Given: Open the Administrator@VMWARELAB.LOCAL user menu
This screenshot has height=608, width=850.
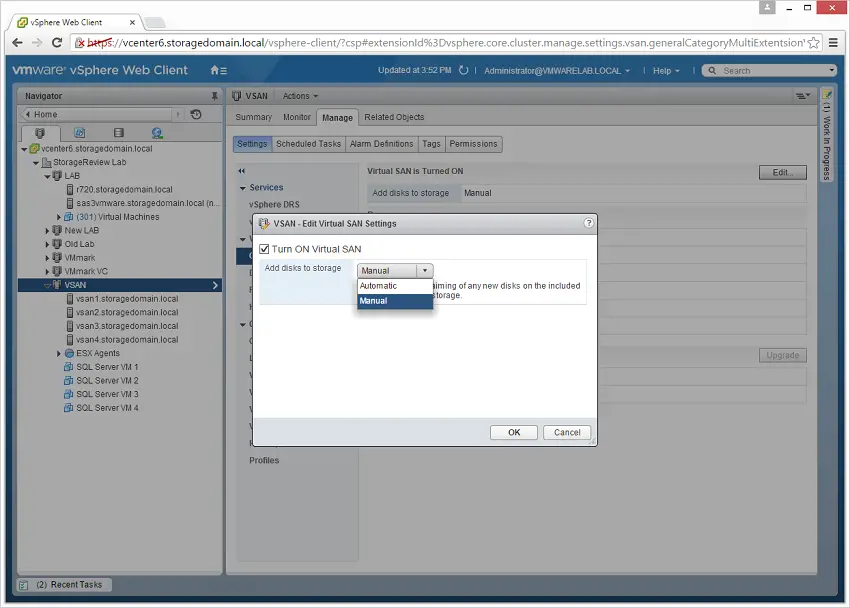Looking at the screenshot, I should coord(557,71).
